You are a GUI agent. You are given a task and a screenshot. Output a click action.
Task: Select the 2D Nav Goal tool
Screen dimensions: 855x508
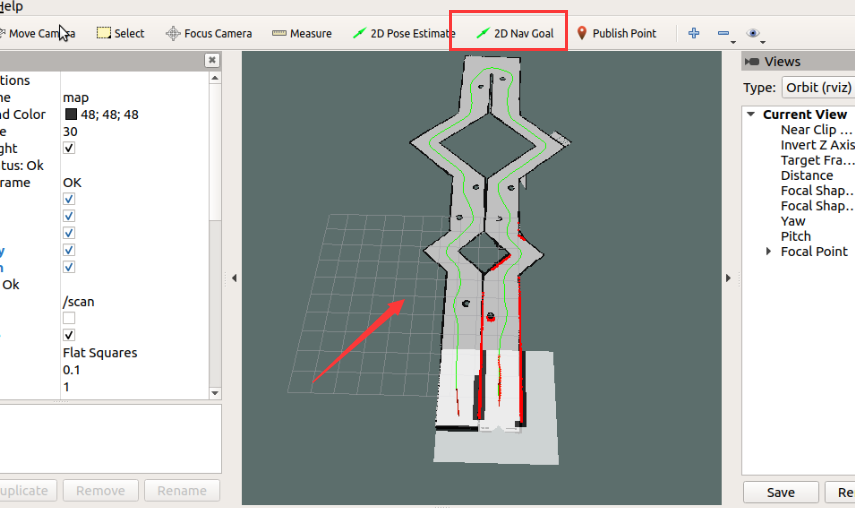tap(514, 33)
